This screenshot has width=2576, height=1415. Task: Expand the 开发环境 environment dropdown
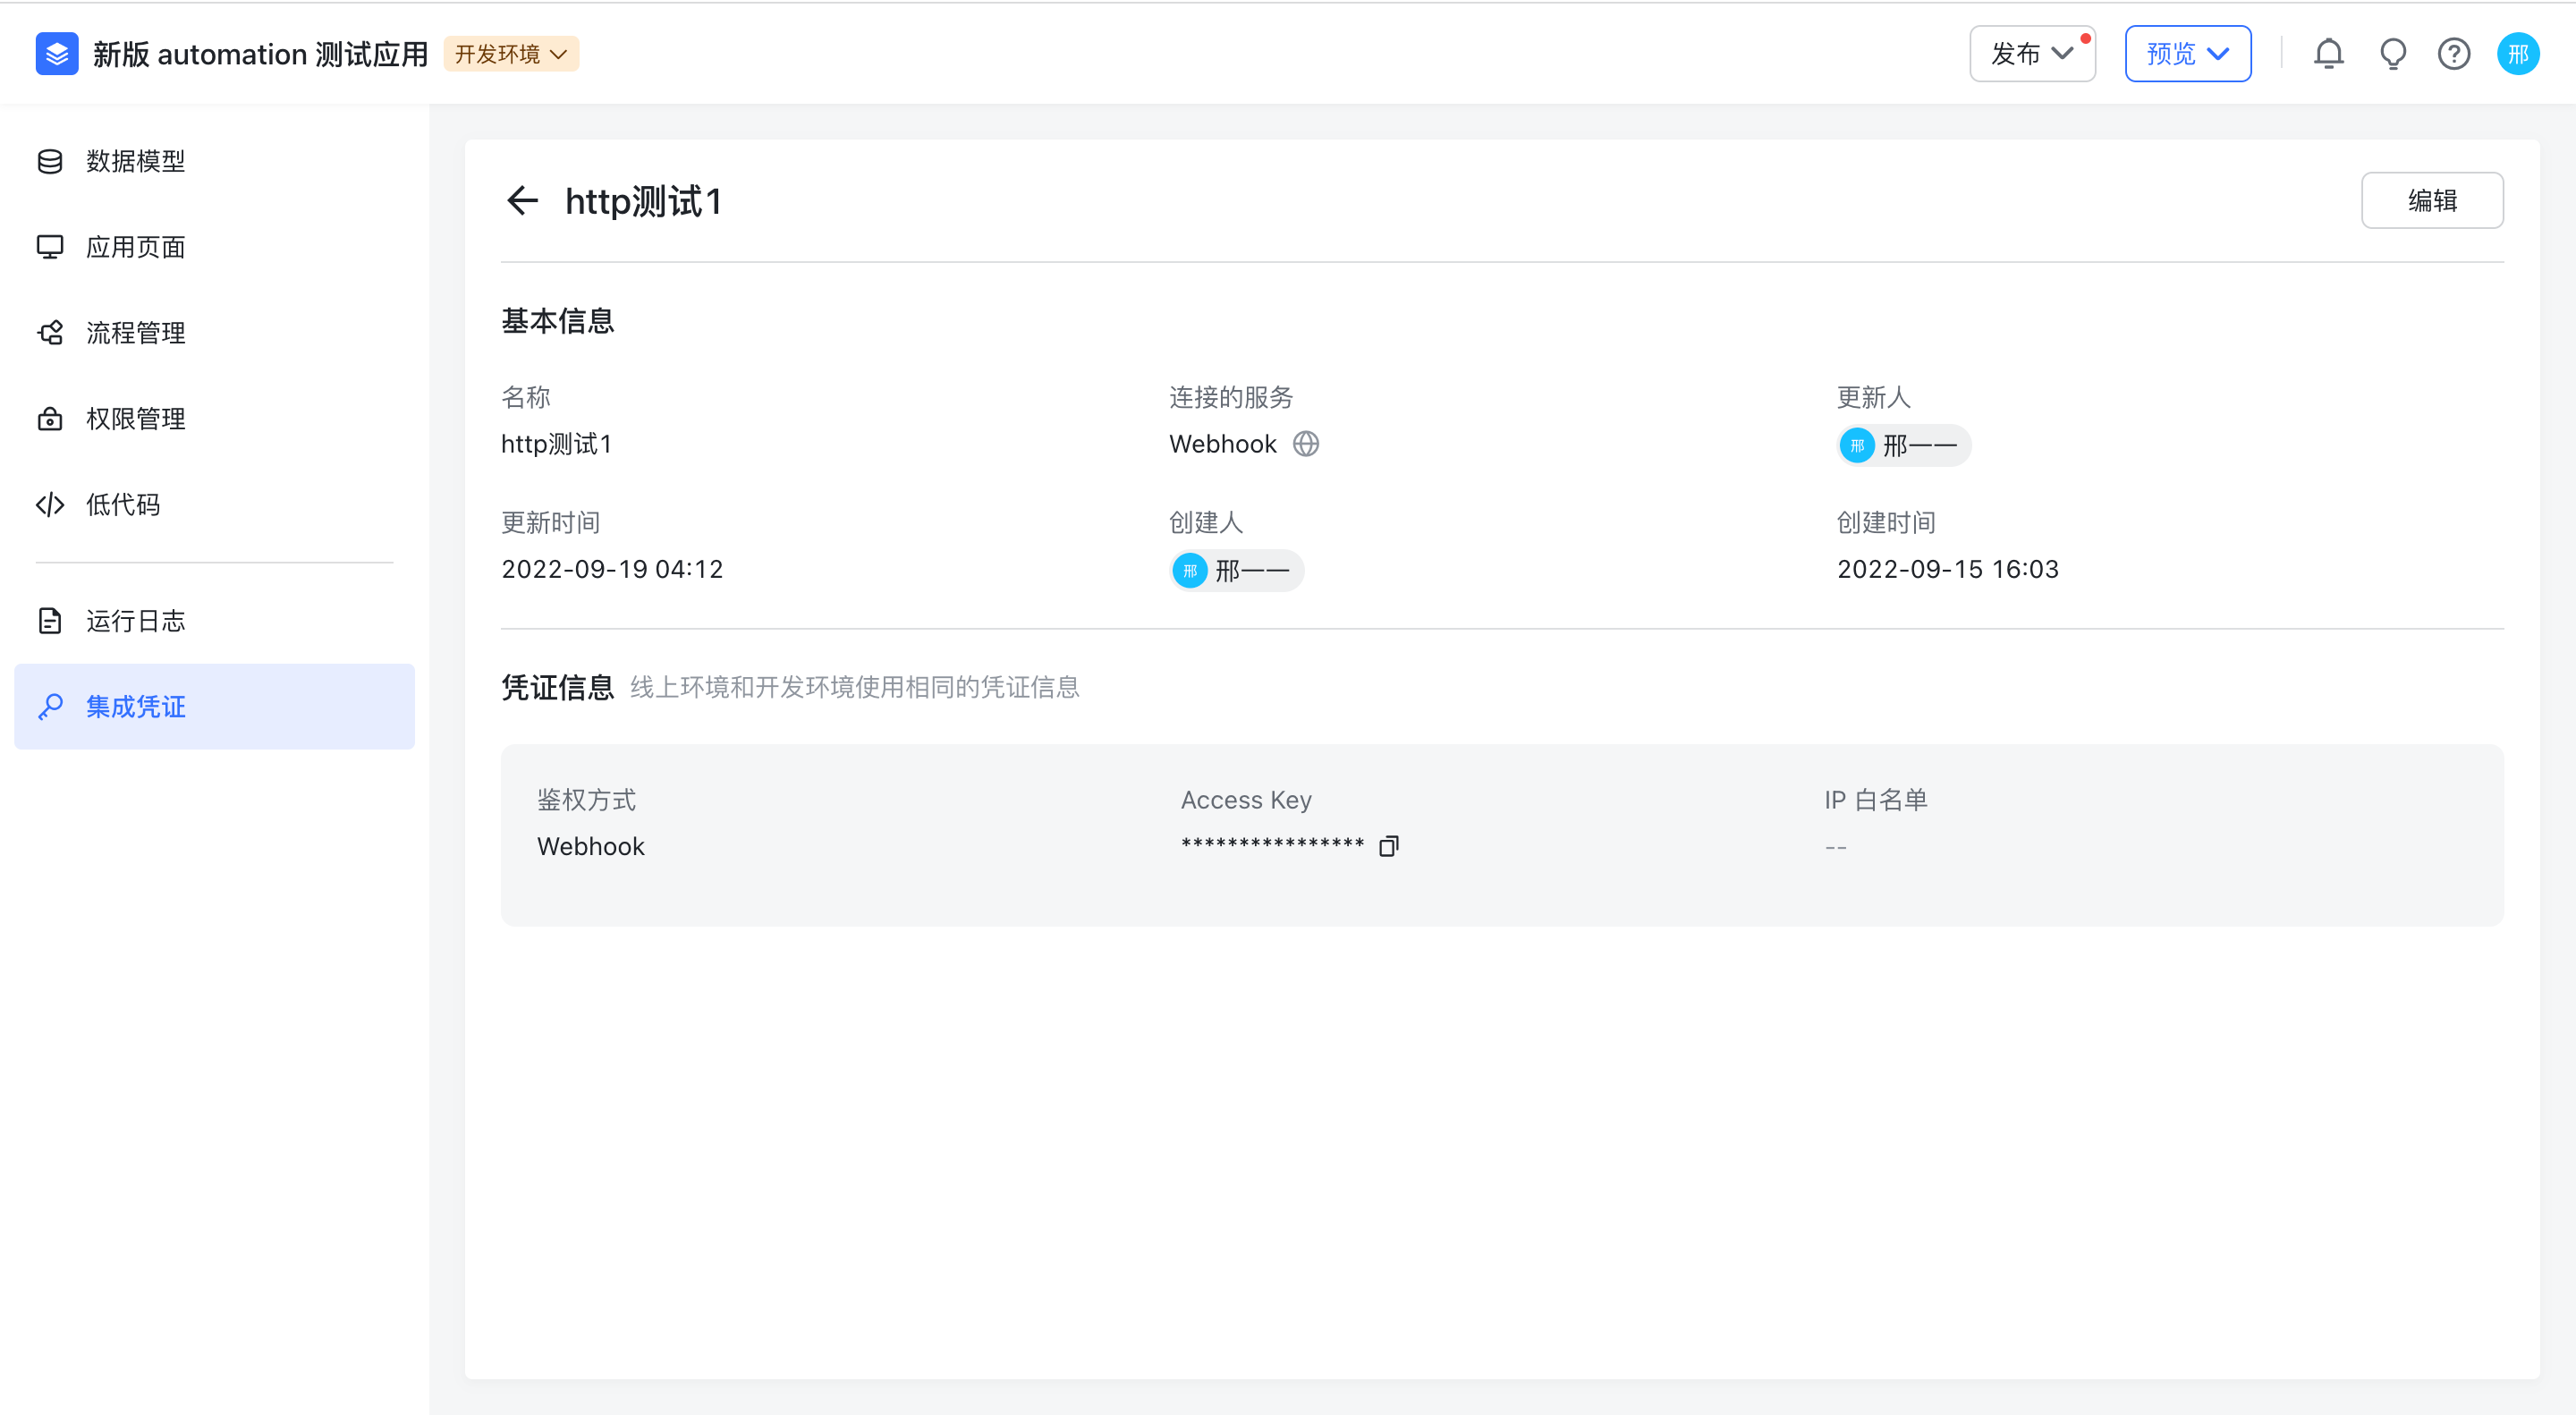pos(511,54)
